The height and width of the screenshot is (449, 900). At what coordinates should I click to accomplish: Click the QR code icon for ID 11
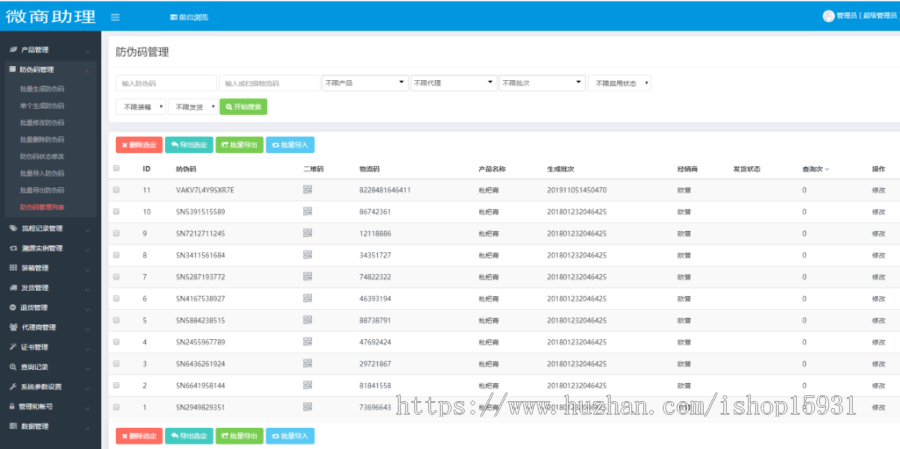(307, 190)
